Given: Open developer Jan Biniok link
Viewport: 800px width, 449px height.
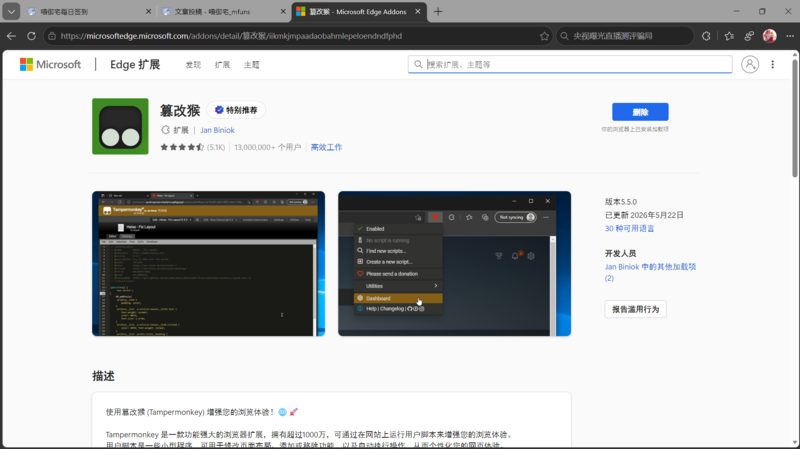Looking at the screenshot, I should 217,130.
